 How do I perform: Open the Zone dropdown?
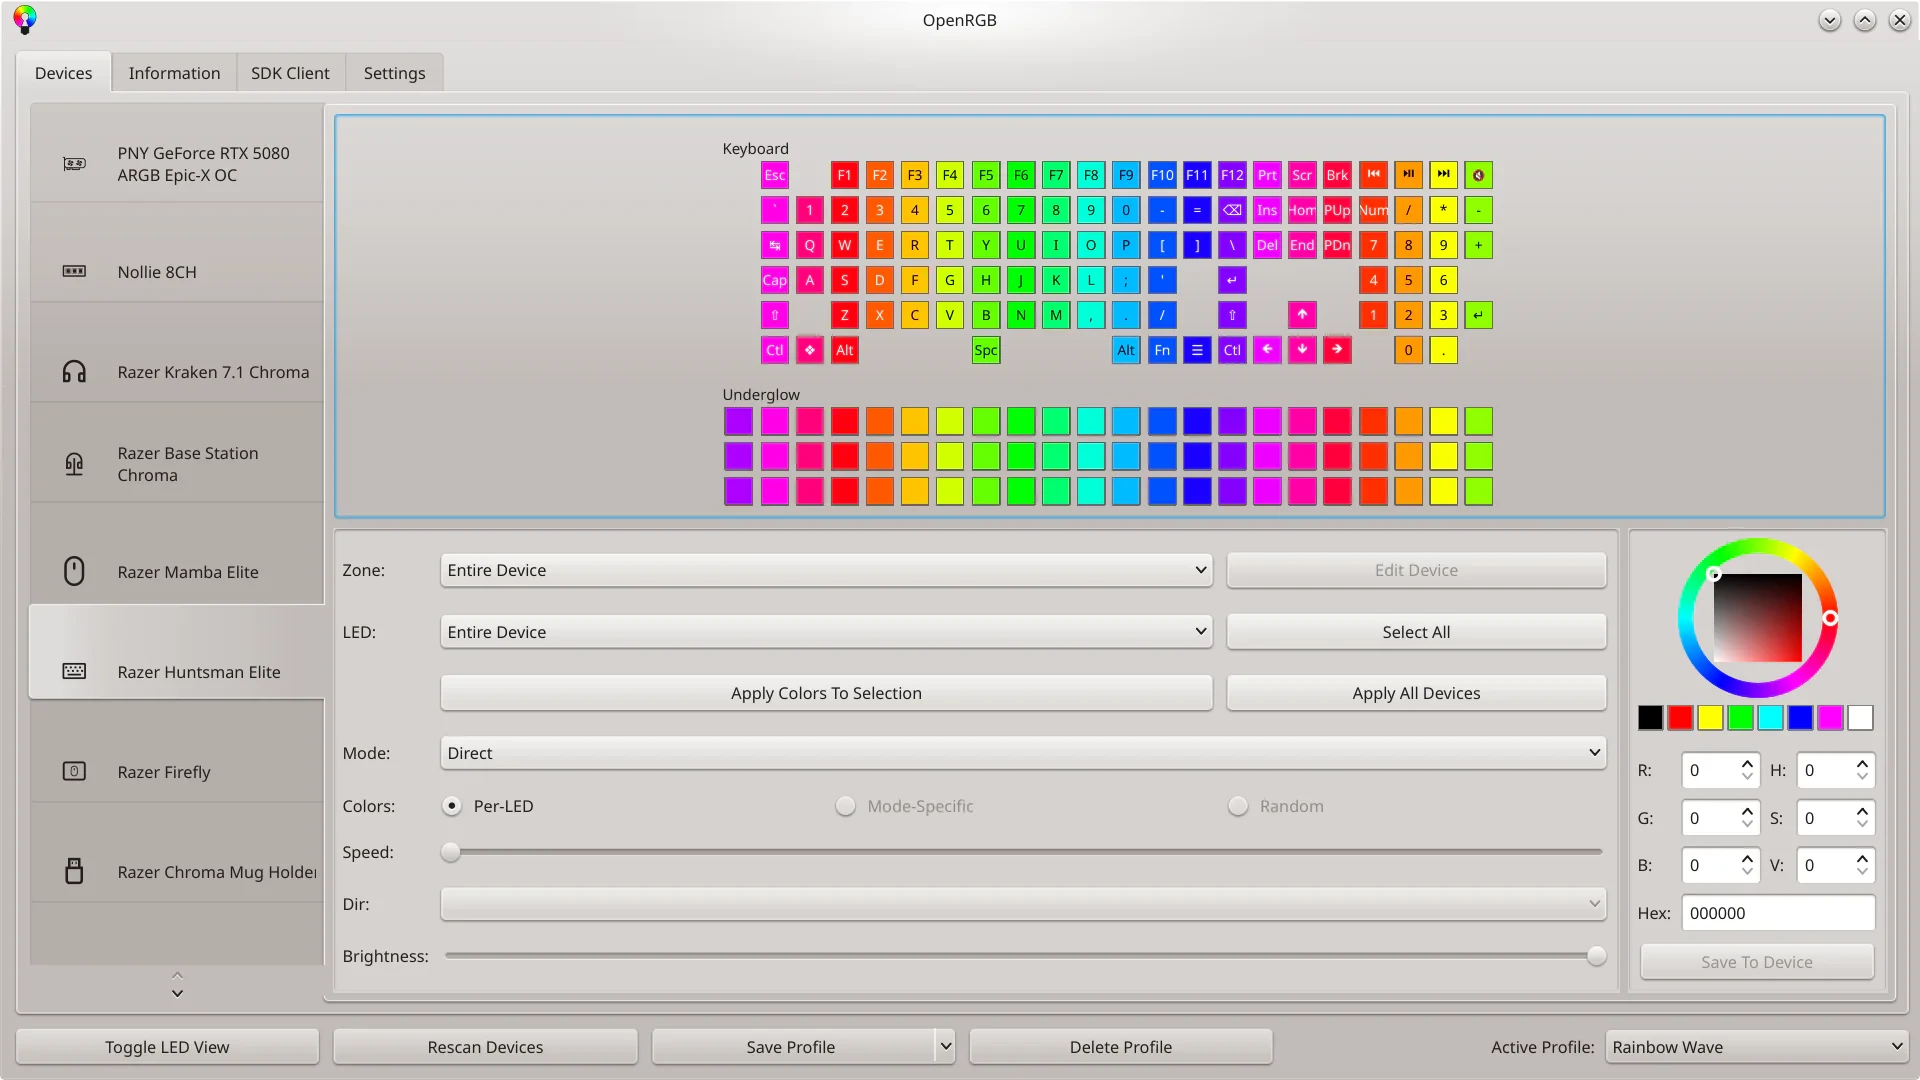pos(826,570)
